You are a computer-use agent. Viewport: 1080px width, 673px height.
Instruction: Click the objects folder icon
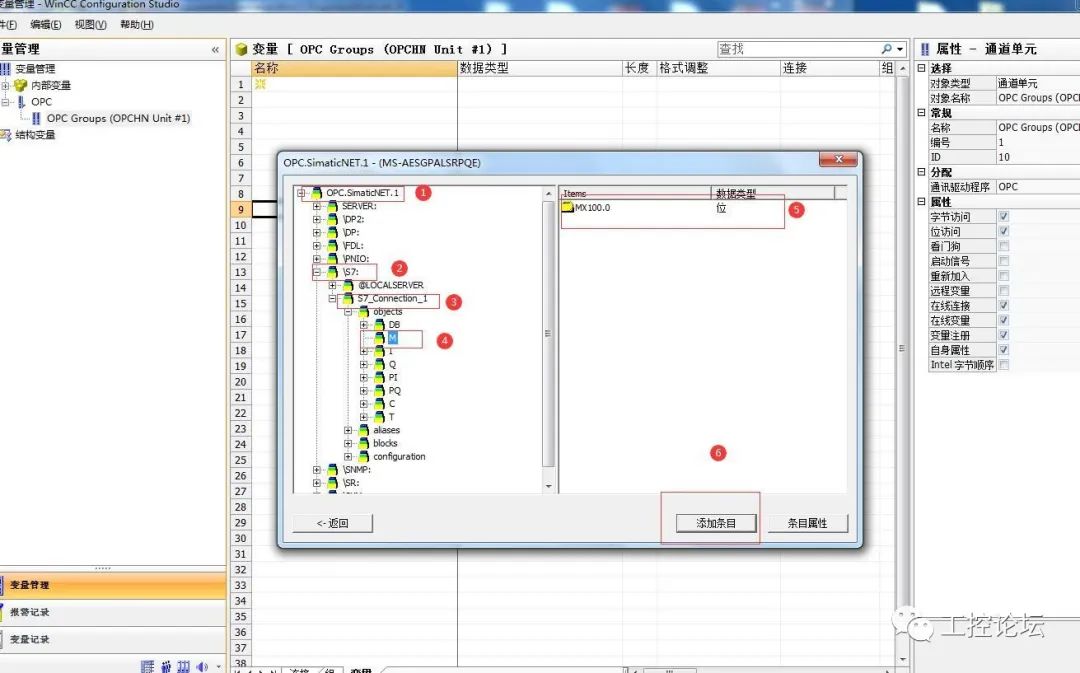pos(364,311)
